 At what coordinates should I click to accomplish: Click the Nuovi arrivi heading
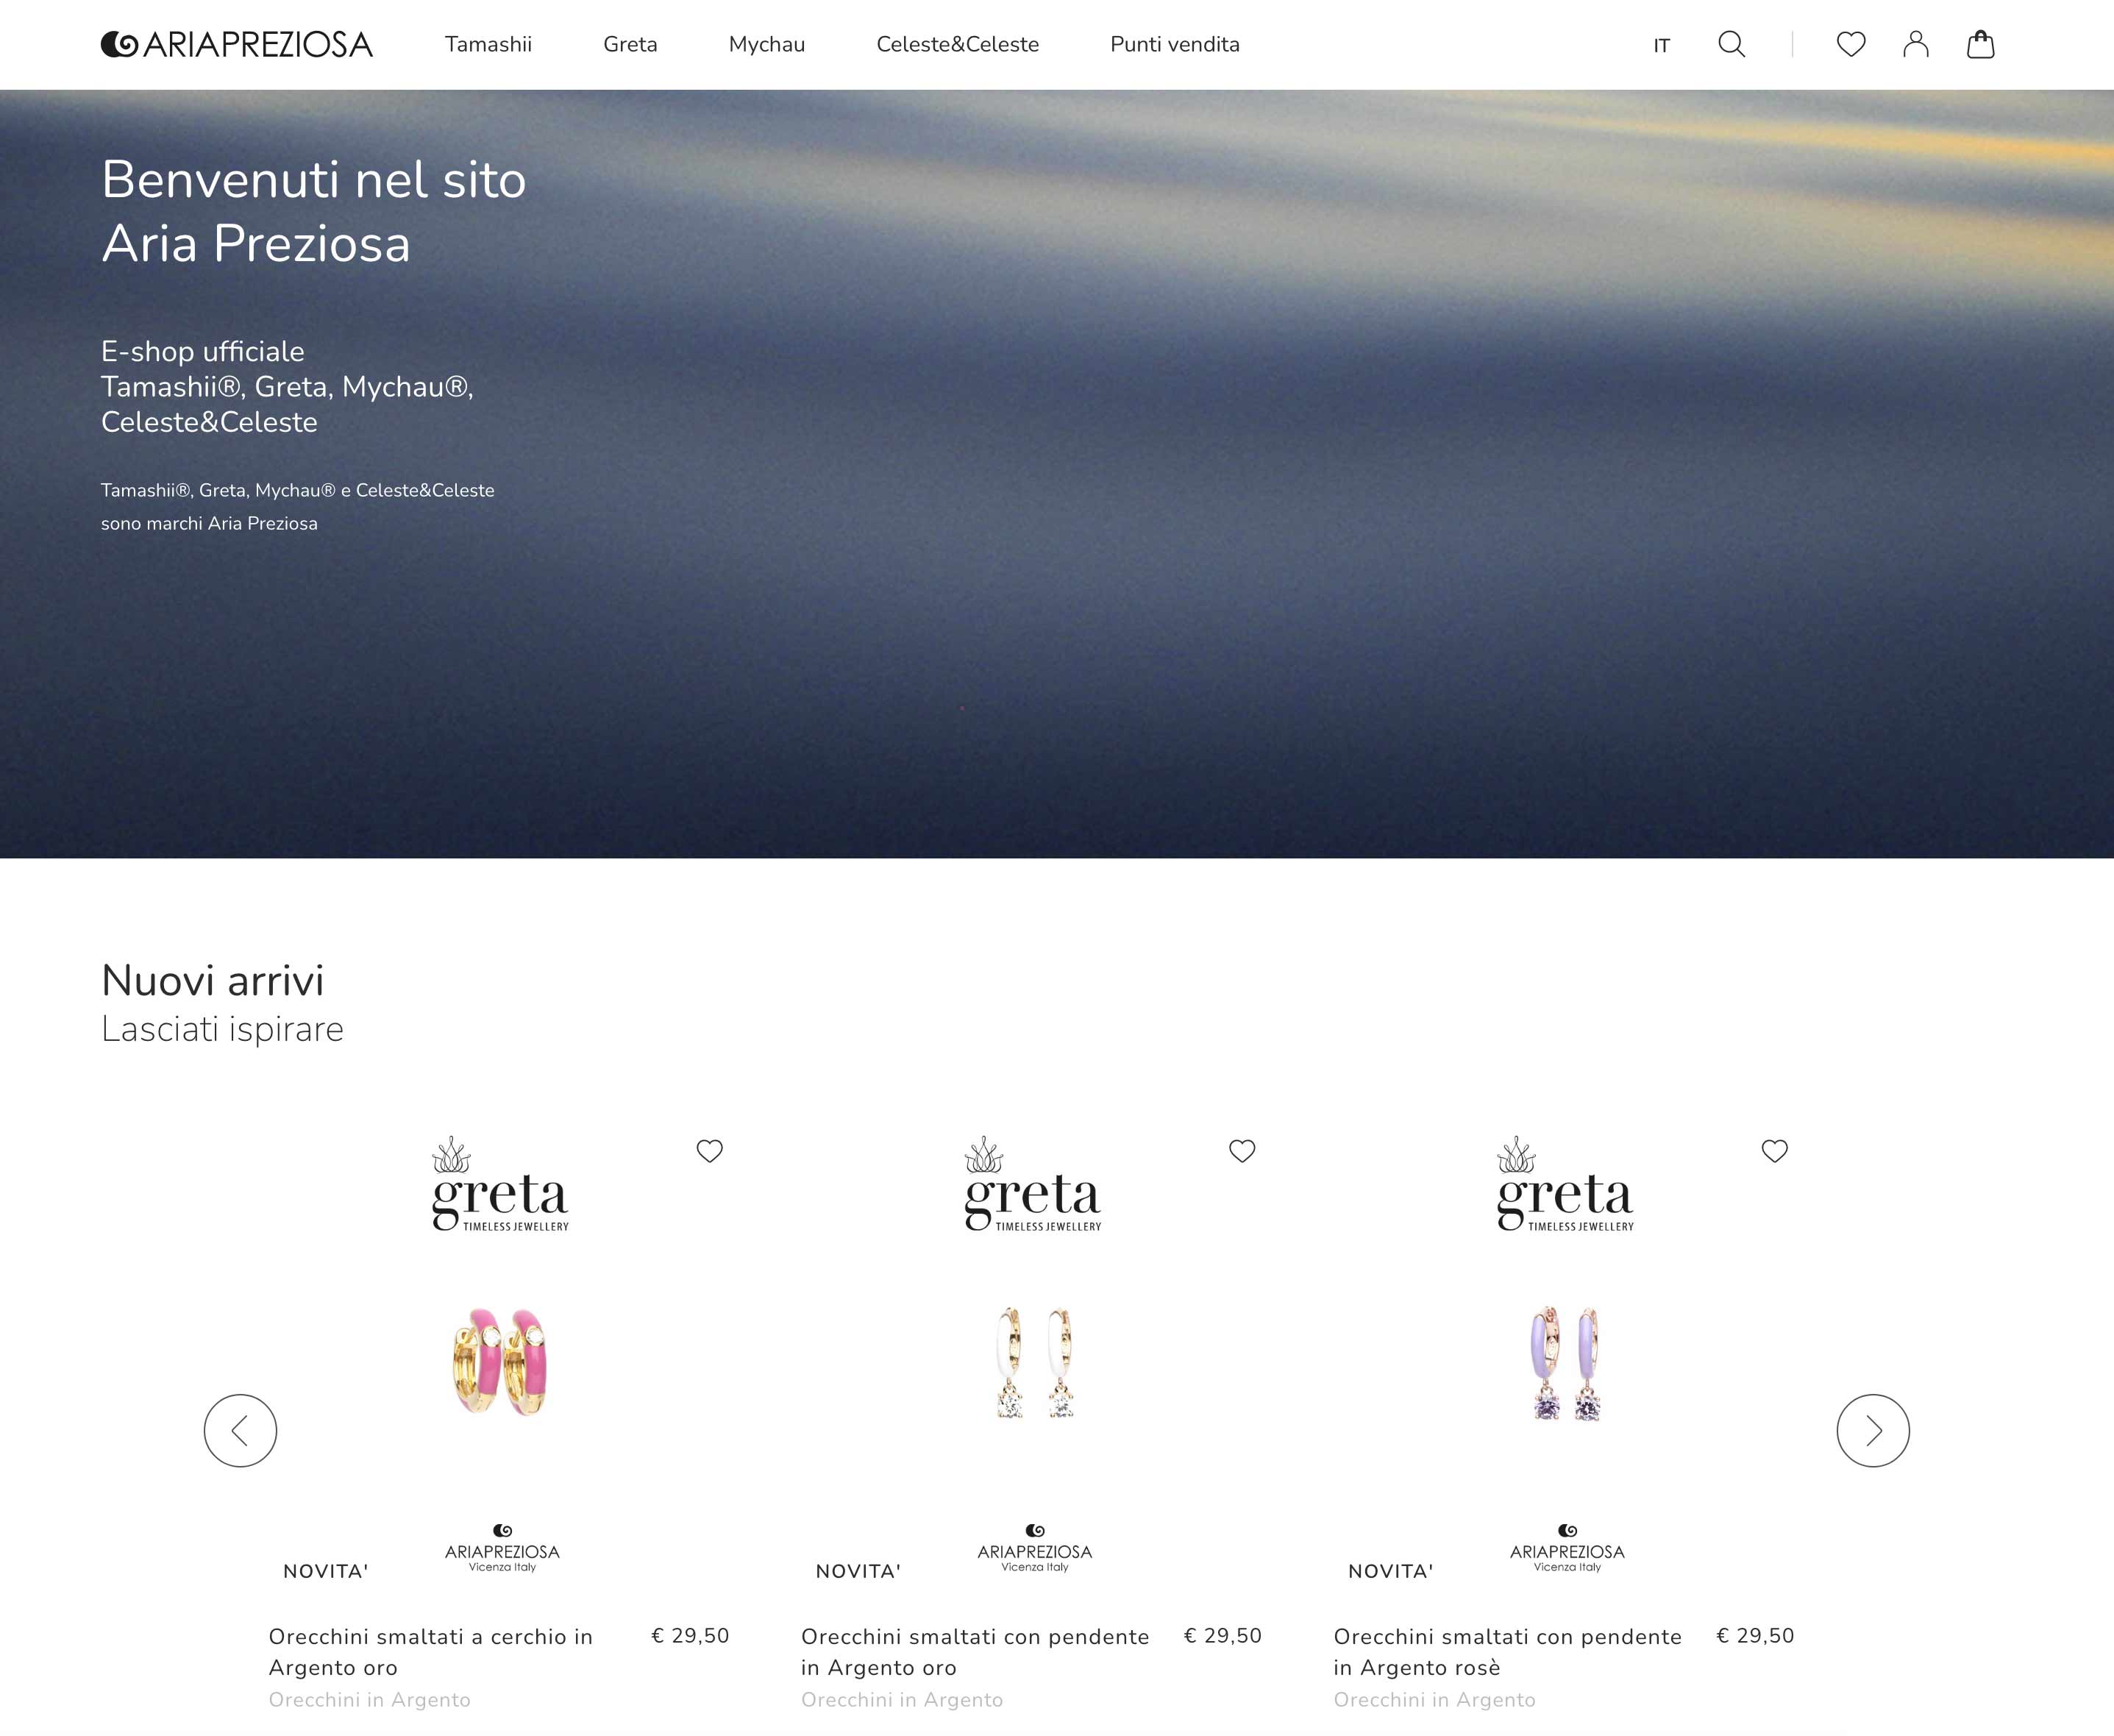(x=213, y=981)
